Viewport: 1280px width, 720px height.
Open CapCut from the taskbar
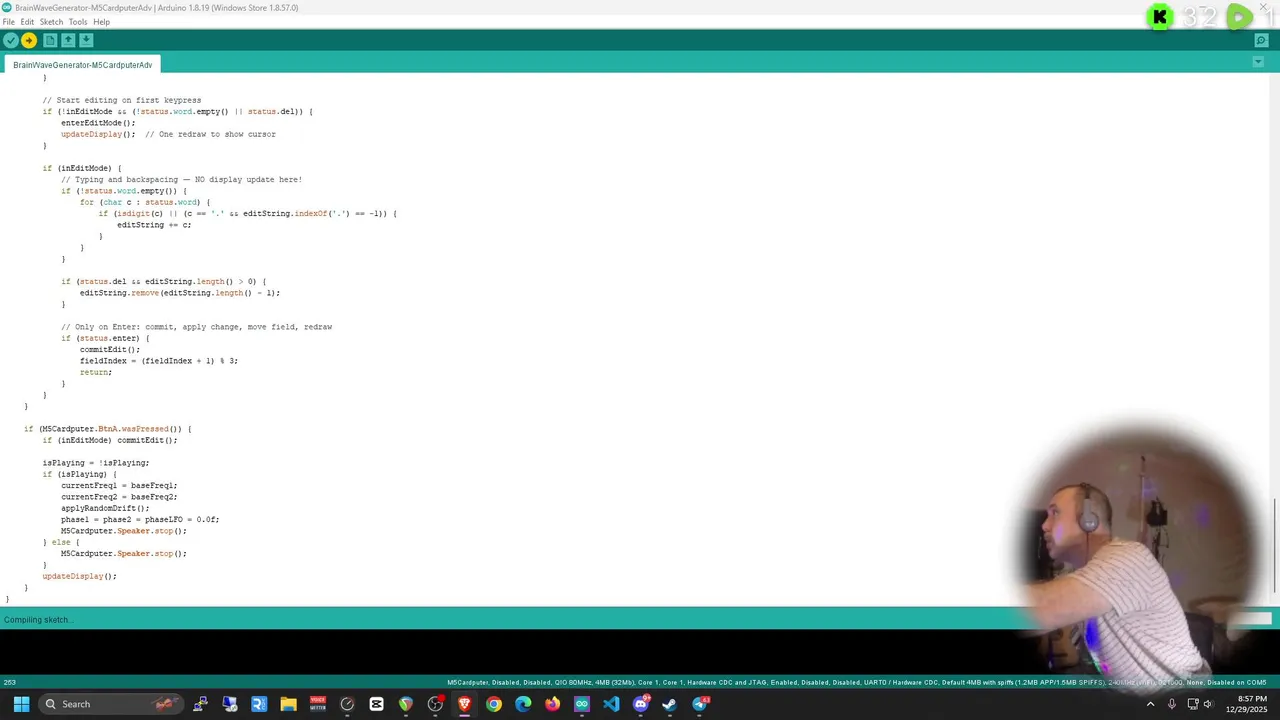[376, 704]
